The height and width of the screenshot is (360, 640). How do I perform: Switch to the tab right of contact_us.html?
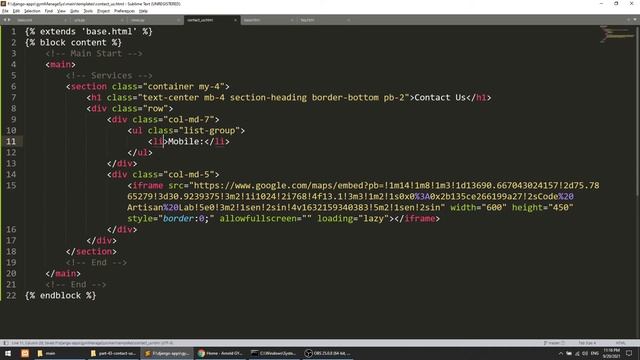tap(268, 20)
